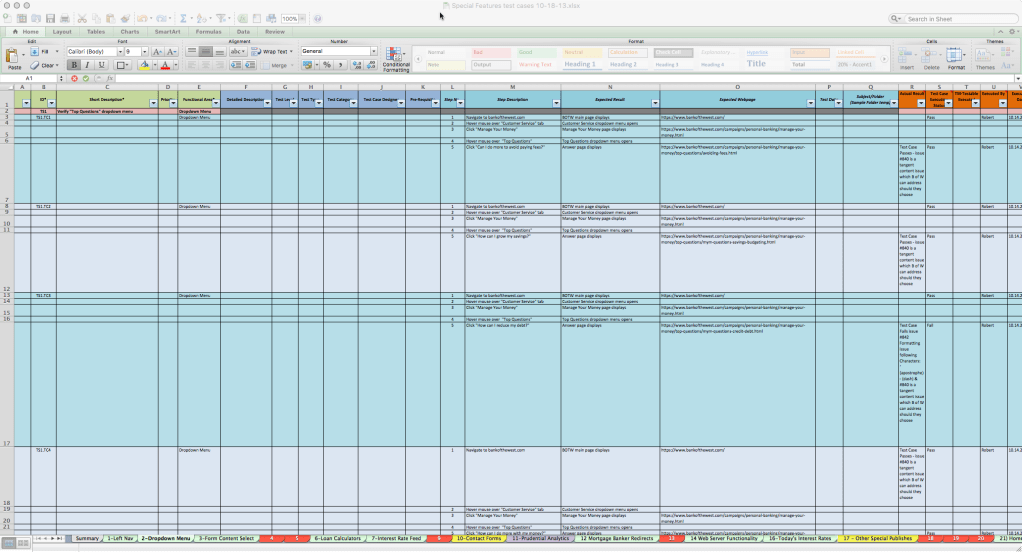
Task: Click the AutoSum sigma icon
Action: tap(183, 18)
